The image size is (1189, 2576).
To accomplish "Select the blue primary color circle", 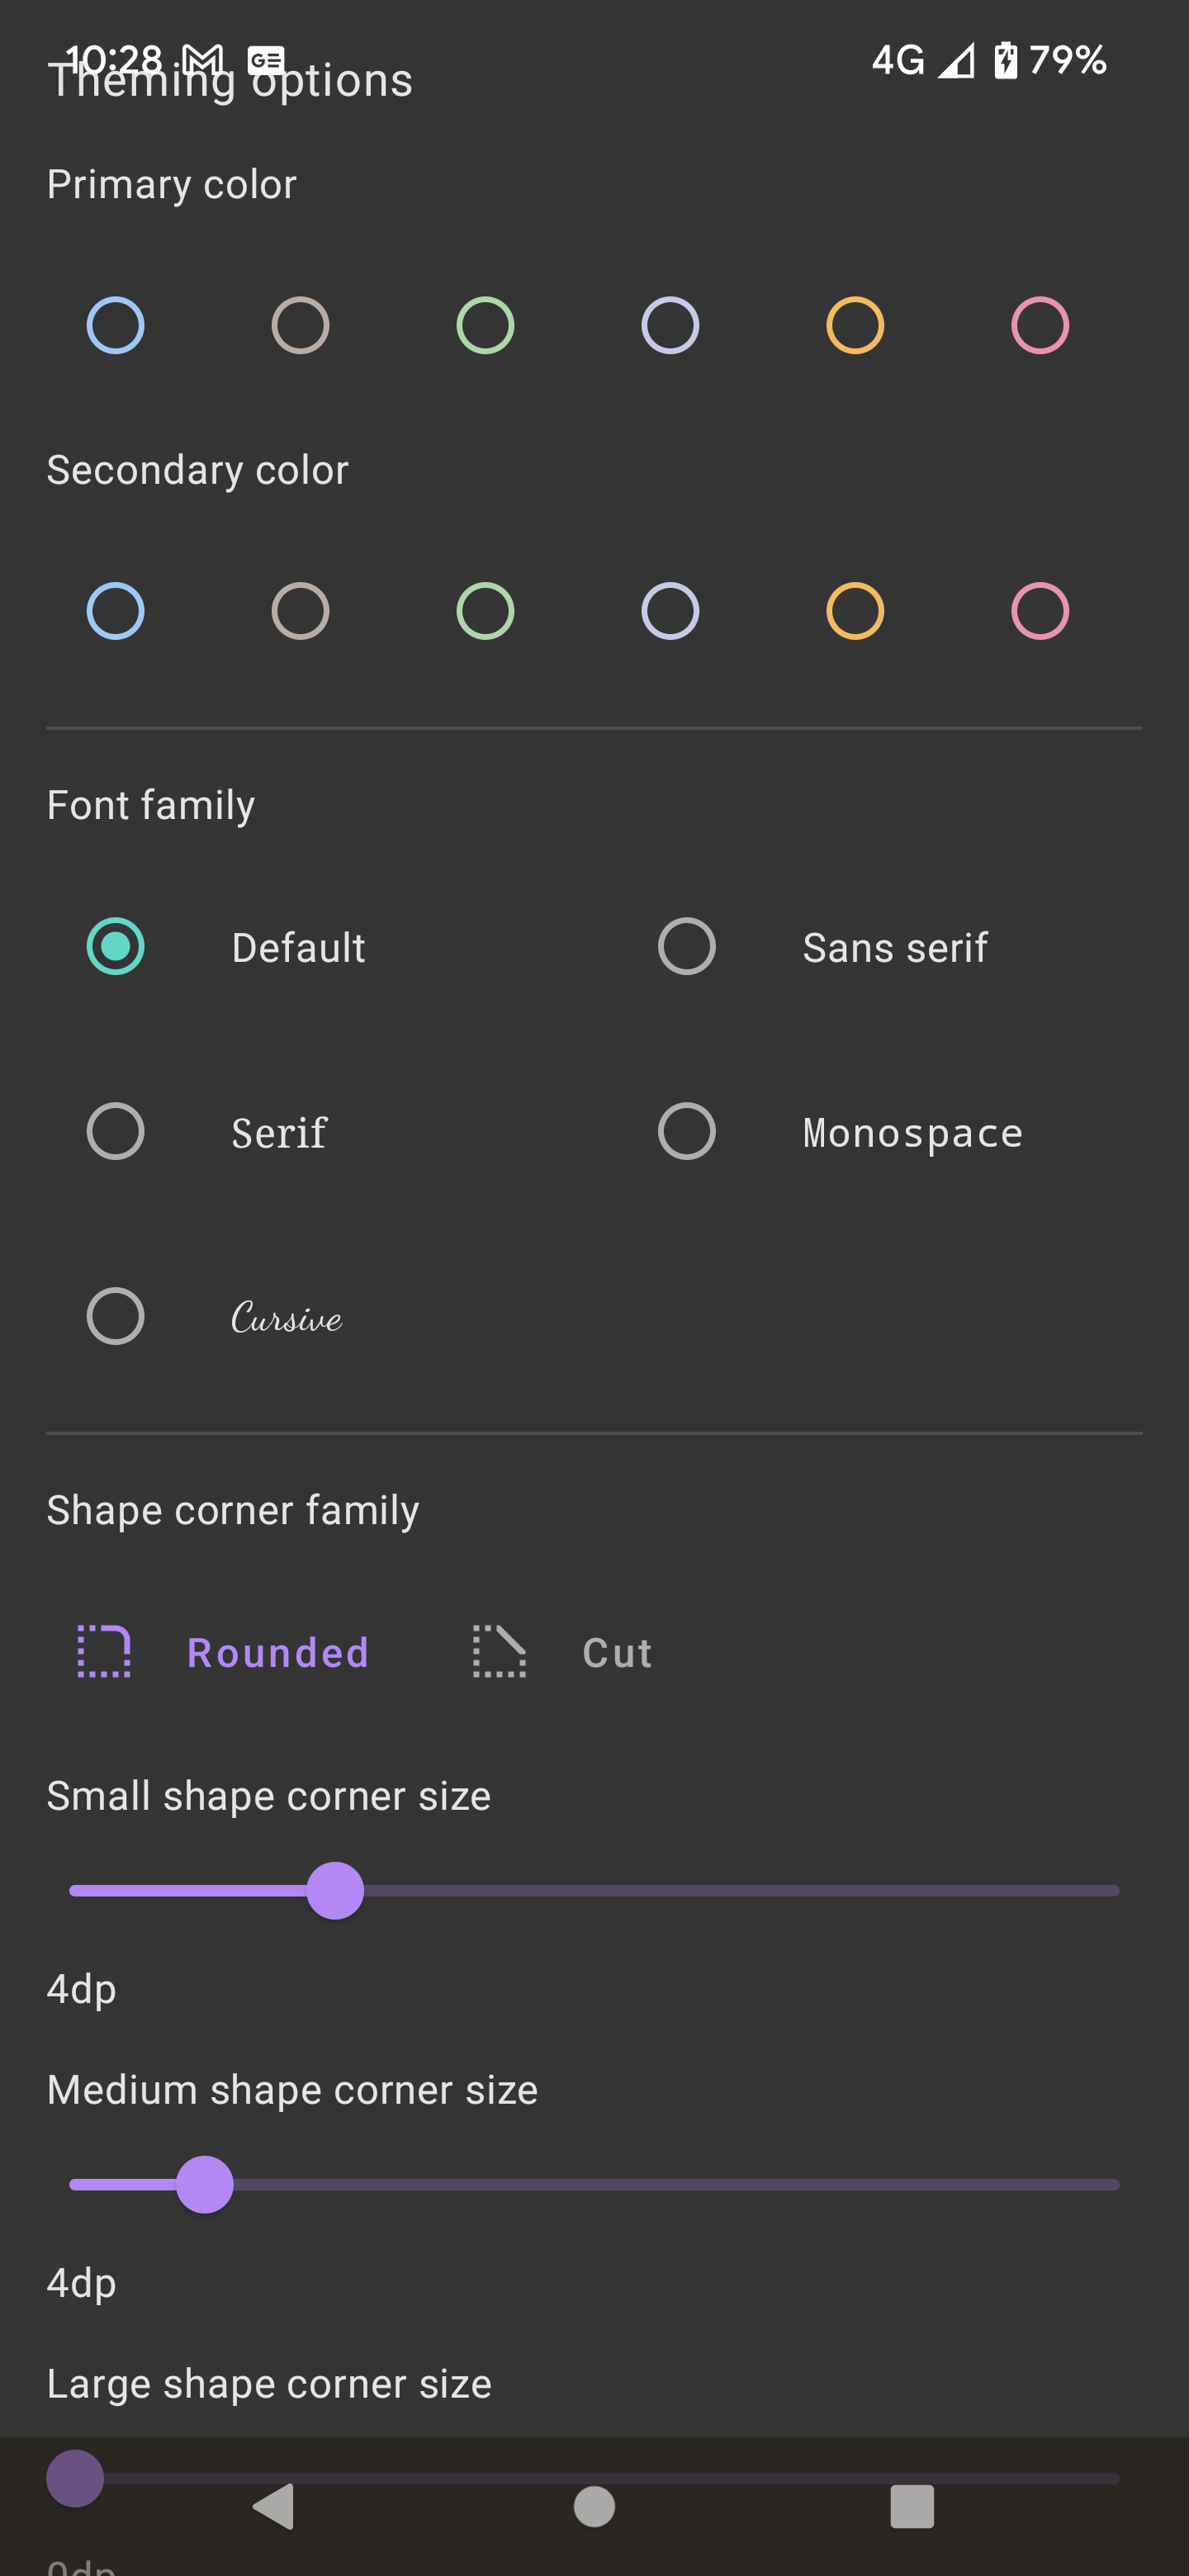I will pos(114,324).
